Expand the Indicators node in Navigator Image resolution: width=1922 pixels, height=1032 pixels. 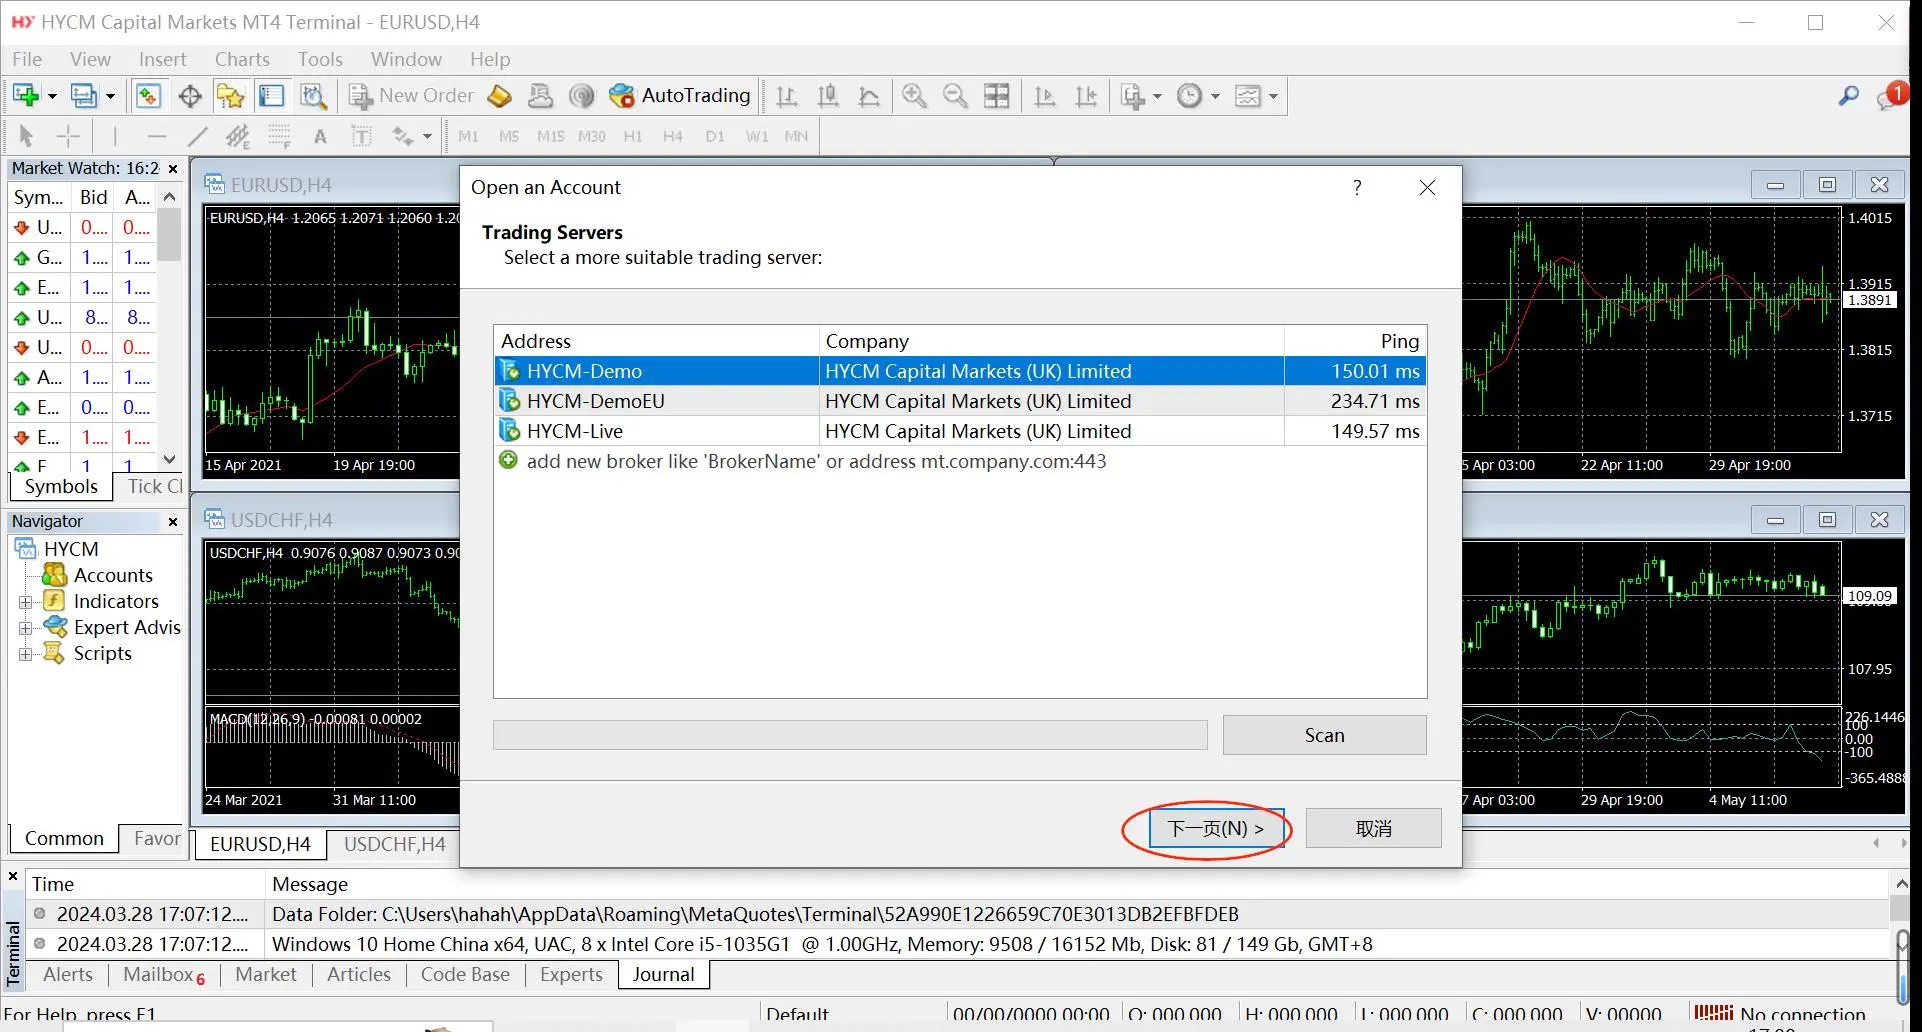pyautogui.click(x=26, y=602)
